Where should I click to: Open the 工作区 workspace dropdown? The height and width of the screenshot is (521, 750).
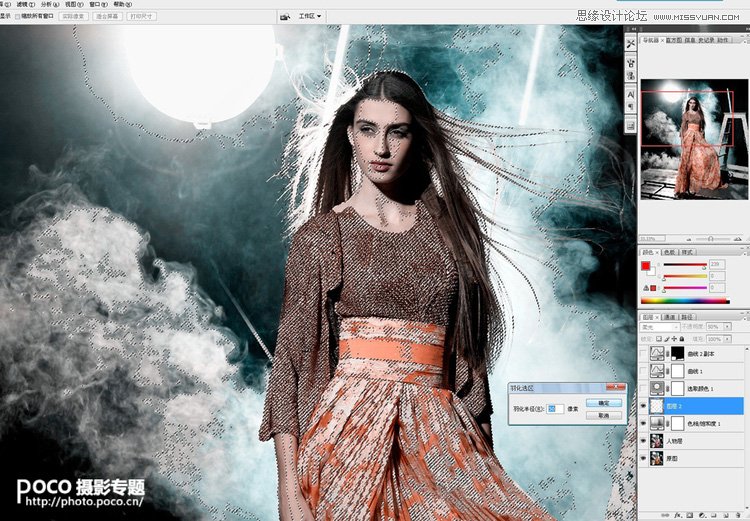(x=310, y=16)
